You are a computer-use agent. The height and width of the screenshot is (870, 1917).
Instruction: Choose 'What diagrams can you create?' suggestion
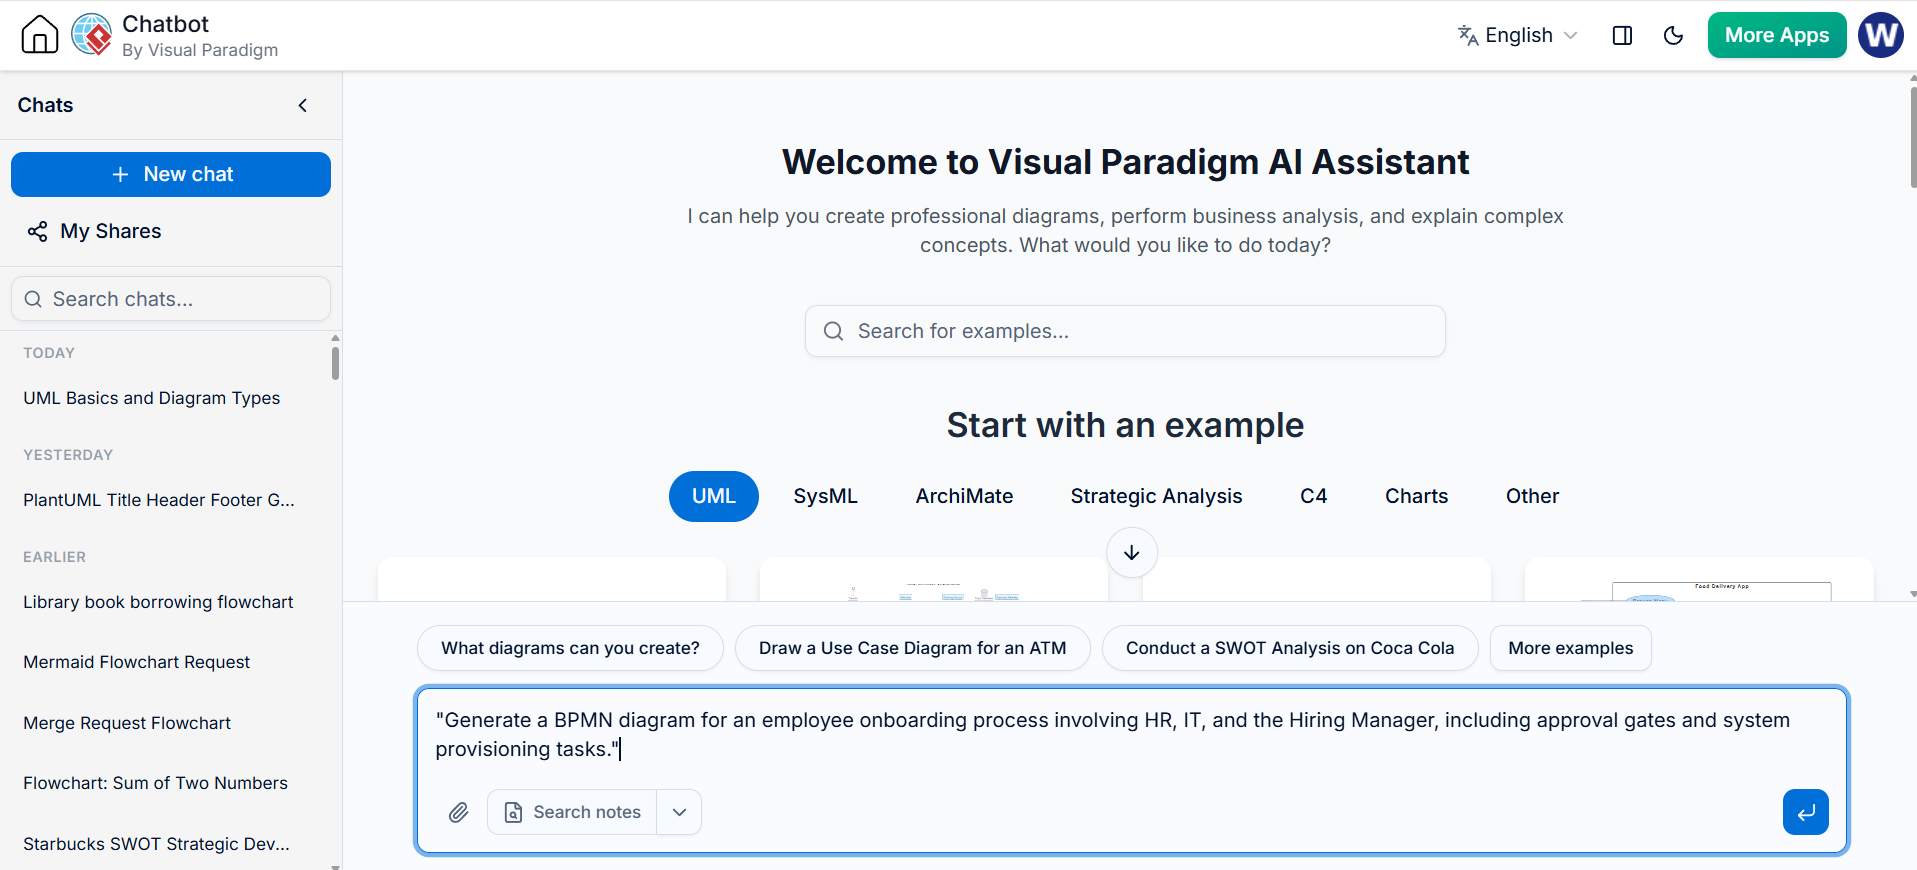click(570, 648)
